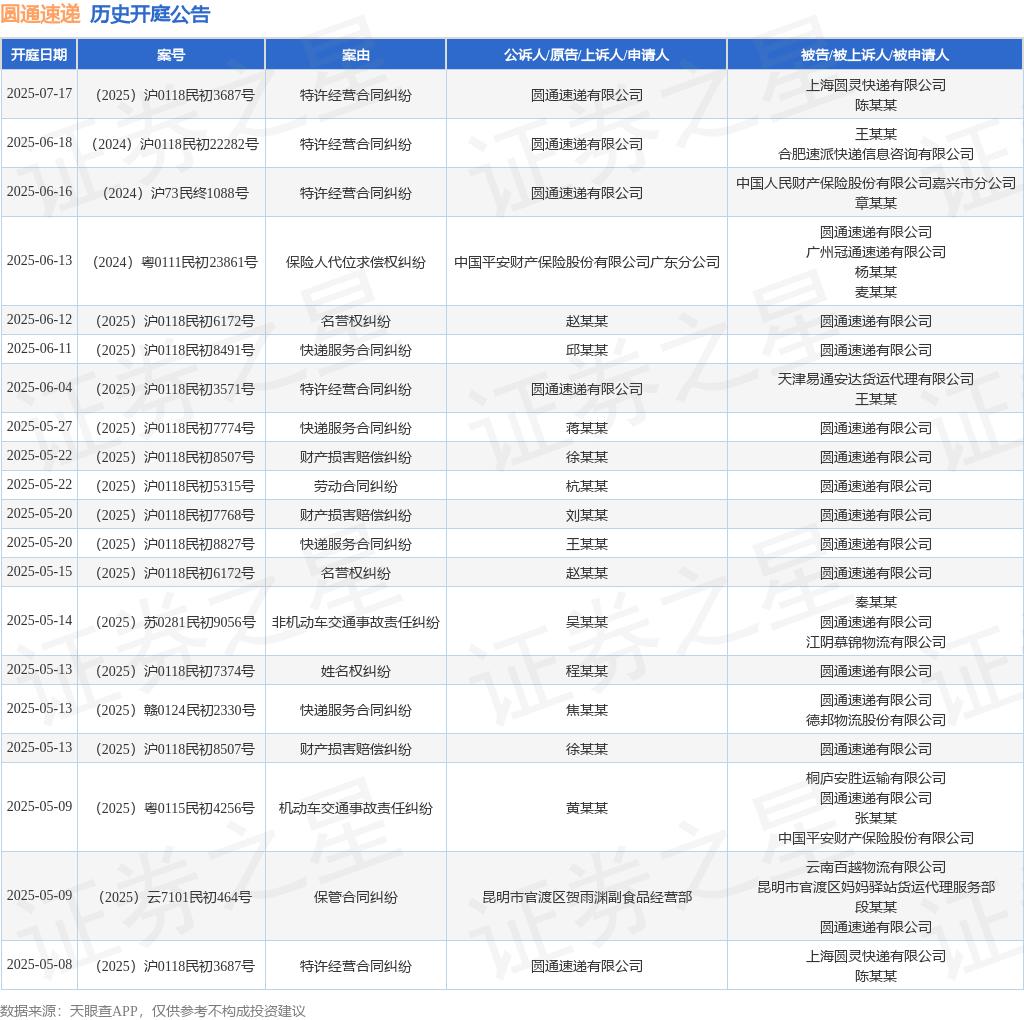Screen dimensions: 1024x1020
Task: Select the date 2025-07-17
Action: click(39, 93)
